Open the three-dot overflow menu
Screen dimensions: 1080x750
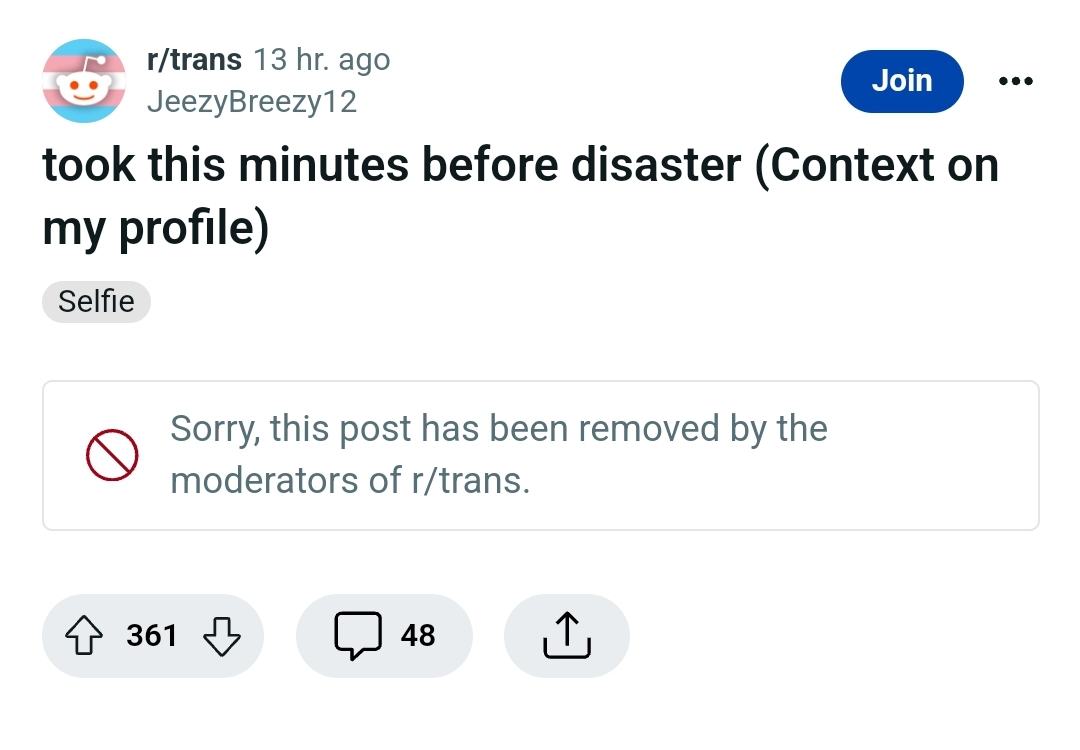pyautogui.click(x=1015, y=81)
